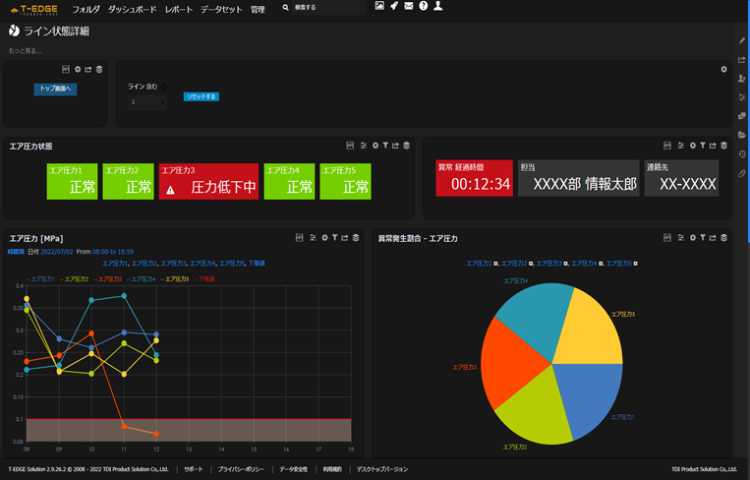The width and height of the screenshot is (750, 480).
Task: Click the small box beside エア圧力5 above pie chart
Action: pos(635,263)
